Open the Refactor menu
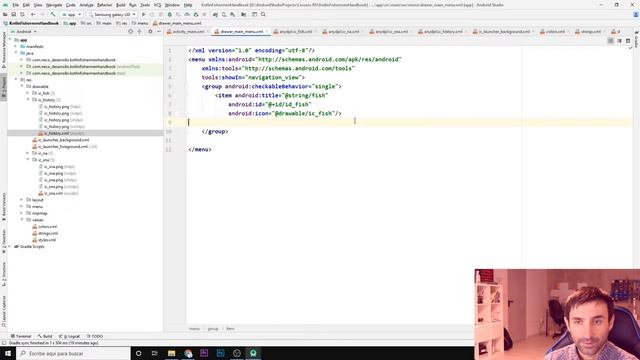 [x=104, y=5]
